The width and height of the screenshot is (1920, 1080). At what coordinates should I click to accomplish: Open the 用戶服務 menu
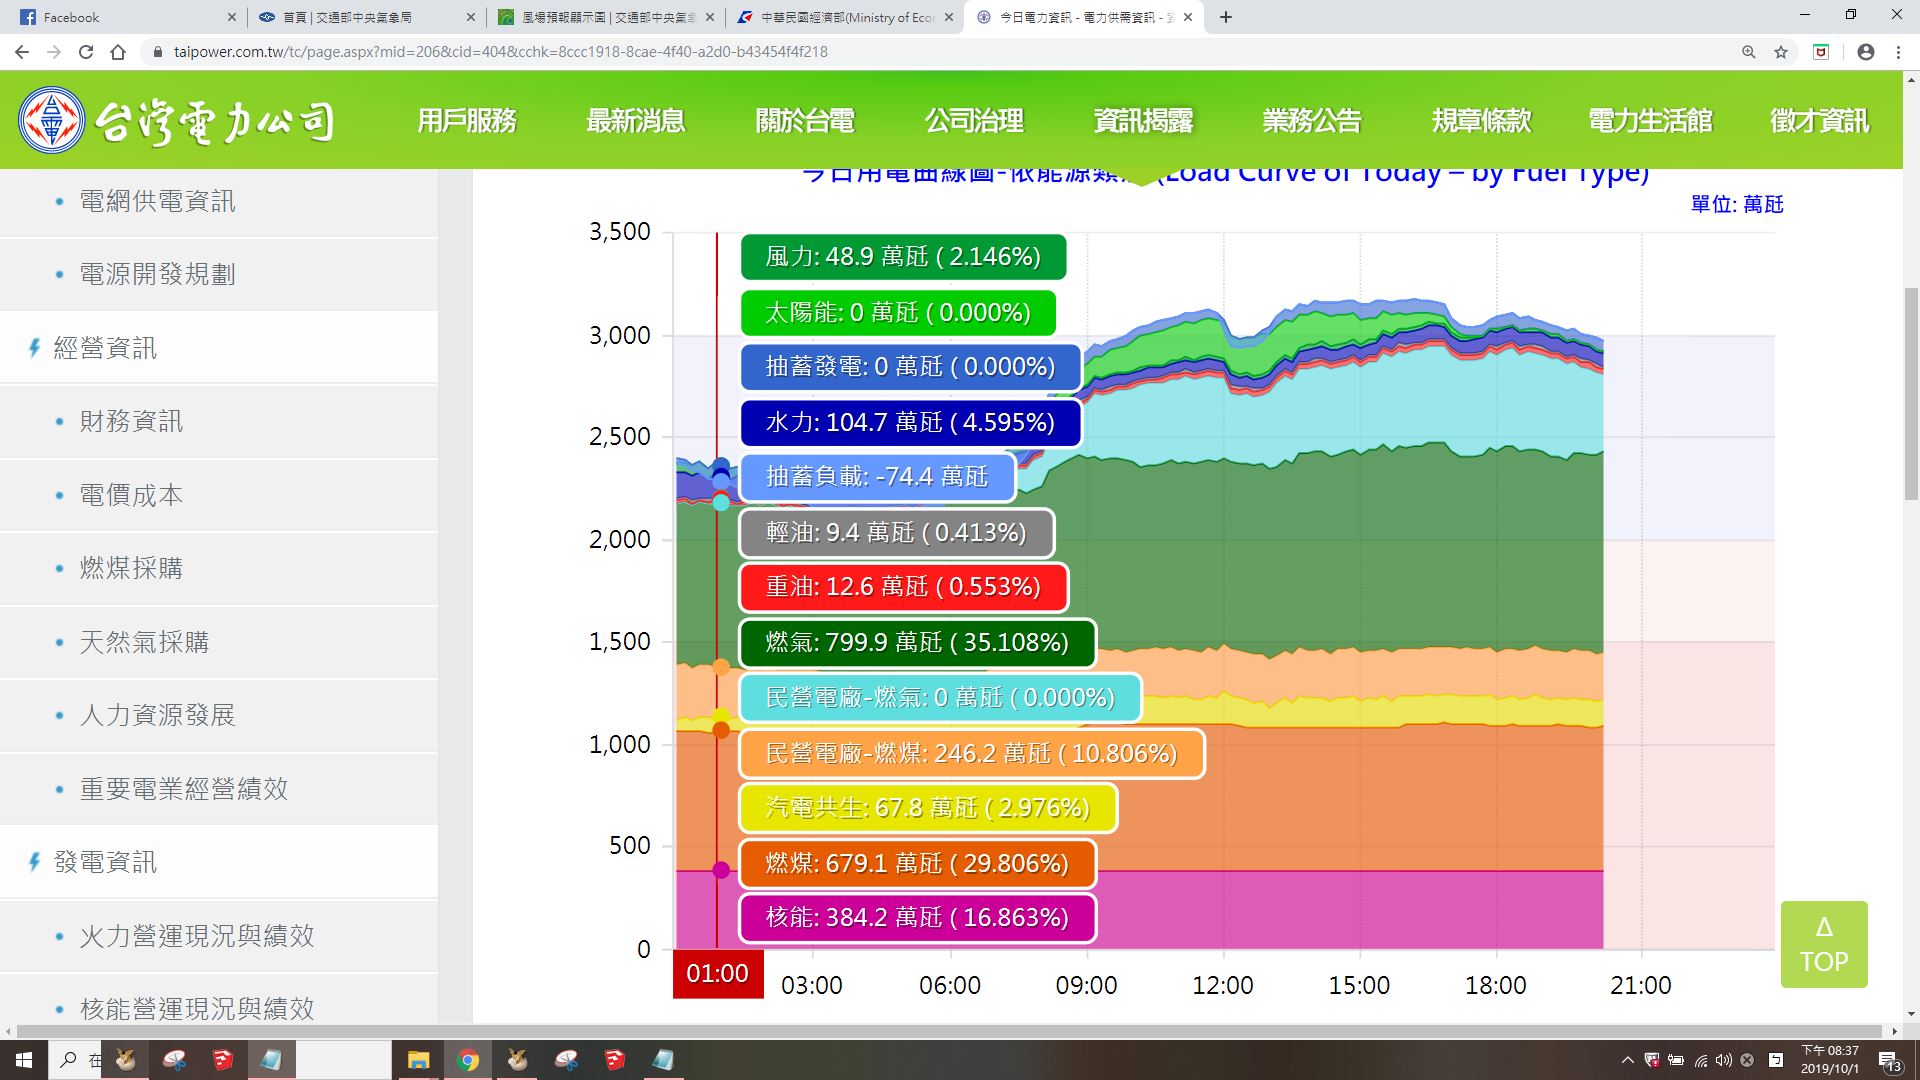467,121
